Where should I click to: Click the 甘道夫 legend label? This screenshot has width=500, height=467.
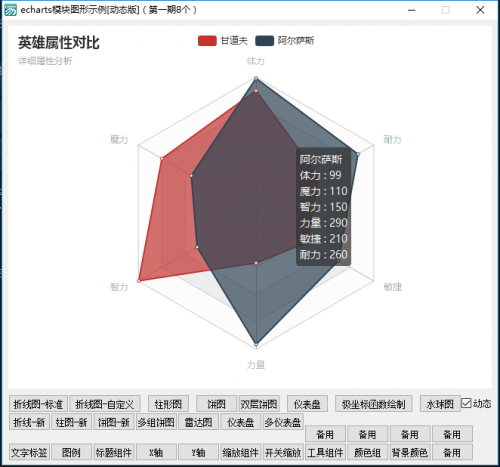tap(234, 41)
